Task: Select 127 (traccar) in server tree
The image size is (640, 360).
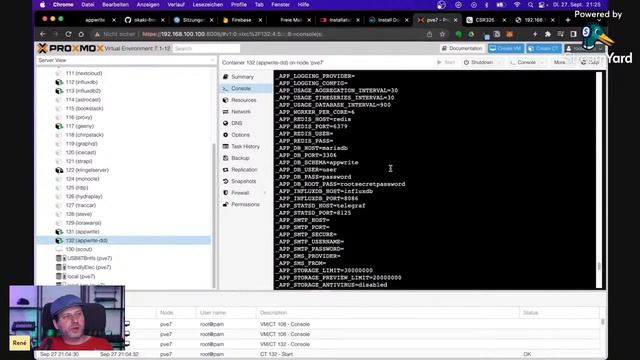Action: pos(80,205)
